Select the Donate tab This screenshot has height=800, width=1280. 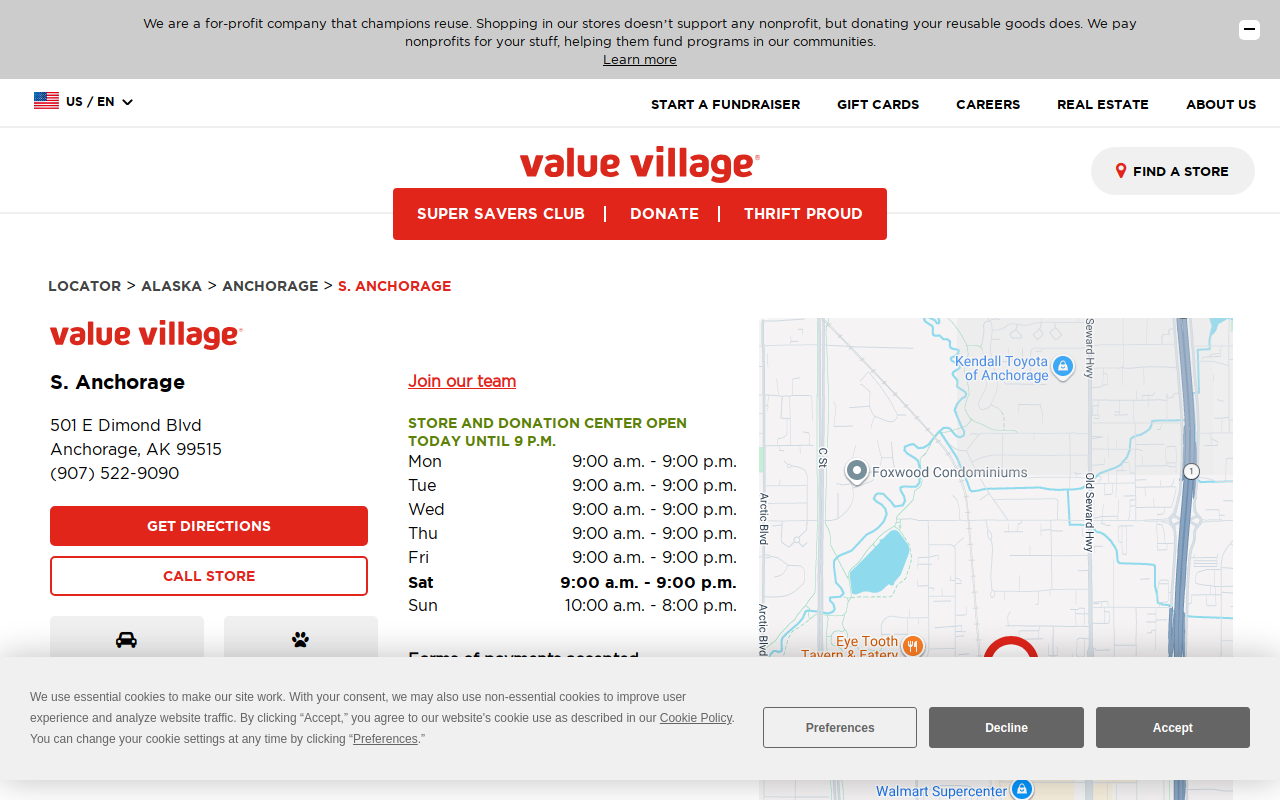point(664,214)
